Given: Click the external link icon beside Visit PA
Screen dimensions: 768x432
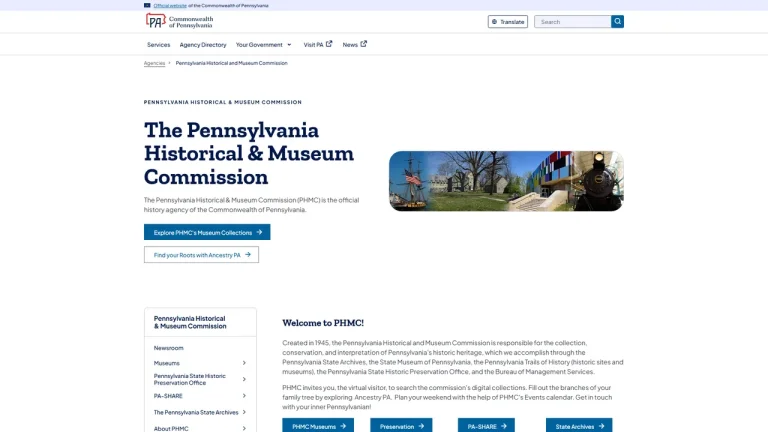Looking at the screenshot, I should point(329,44).
